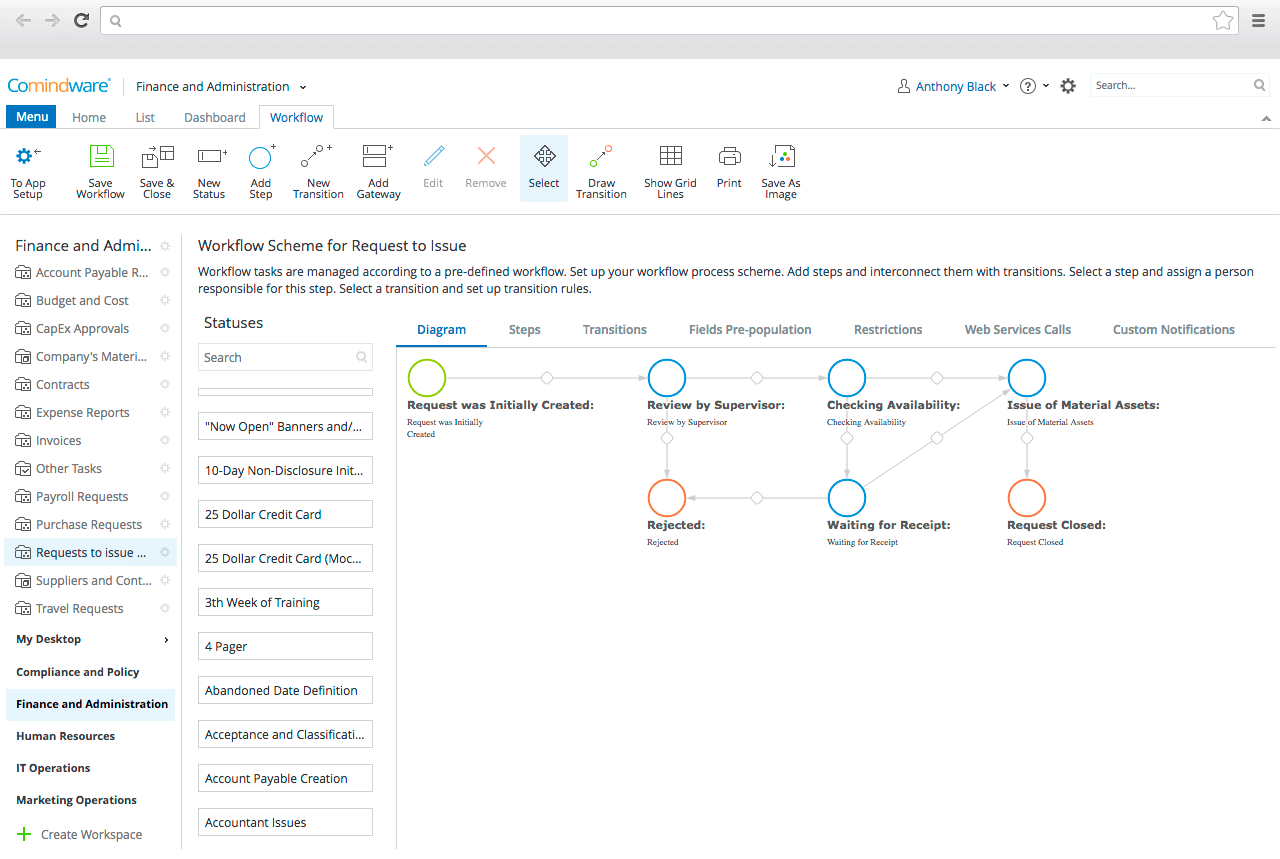The image size is (1280, 859).
Task: Open the Finance and Administration workspace dropdown
Action: pos(220,86)
